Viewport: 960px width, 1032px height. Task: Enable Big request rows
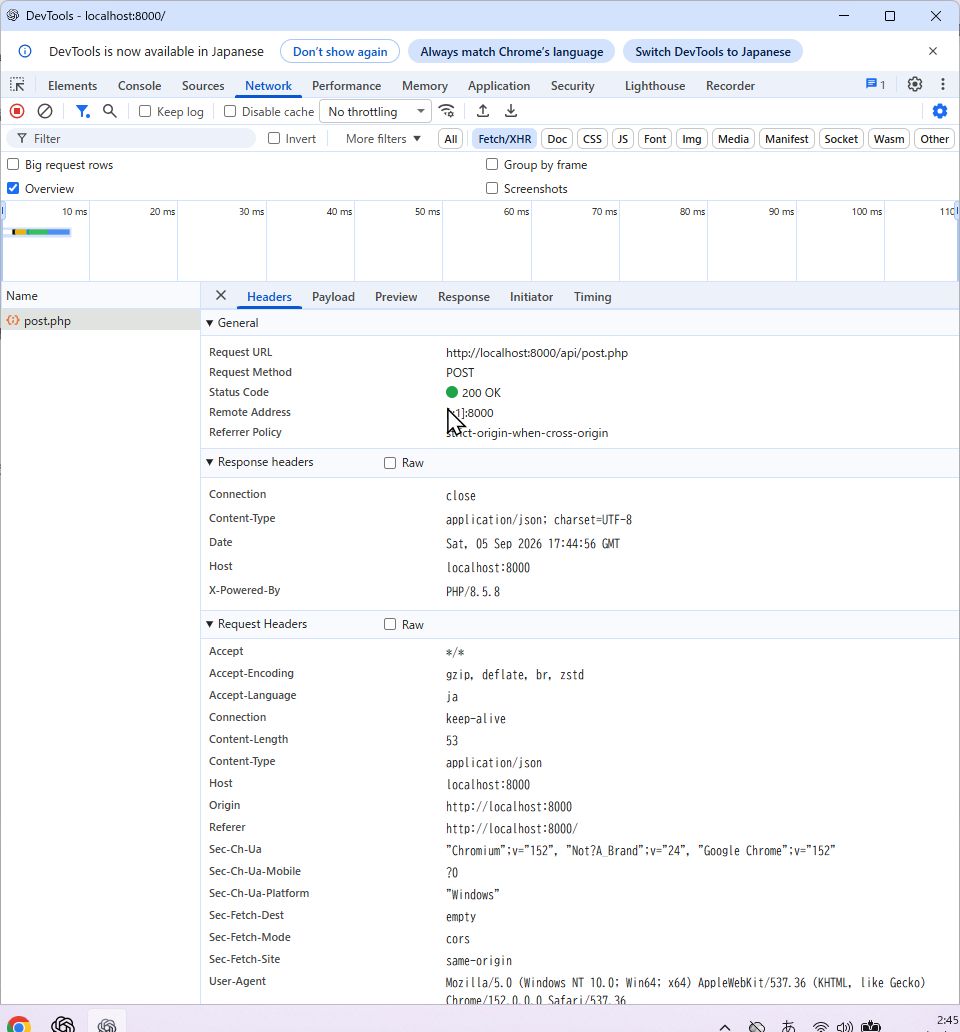pos(13,164)
